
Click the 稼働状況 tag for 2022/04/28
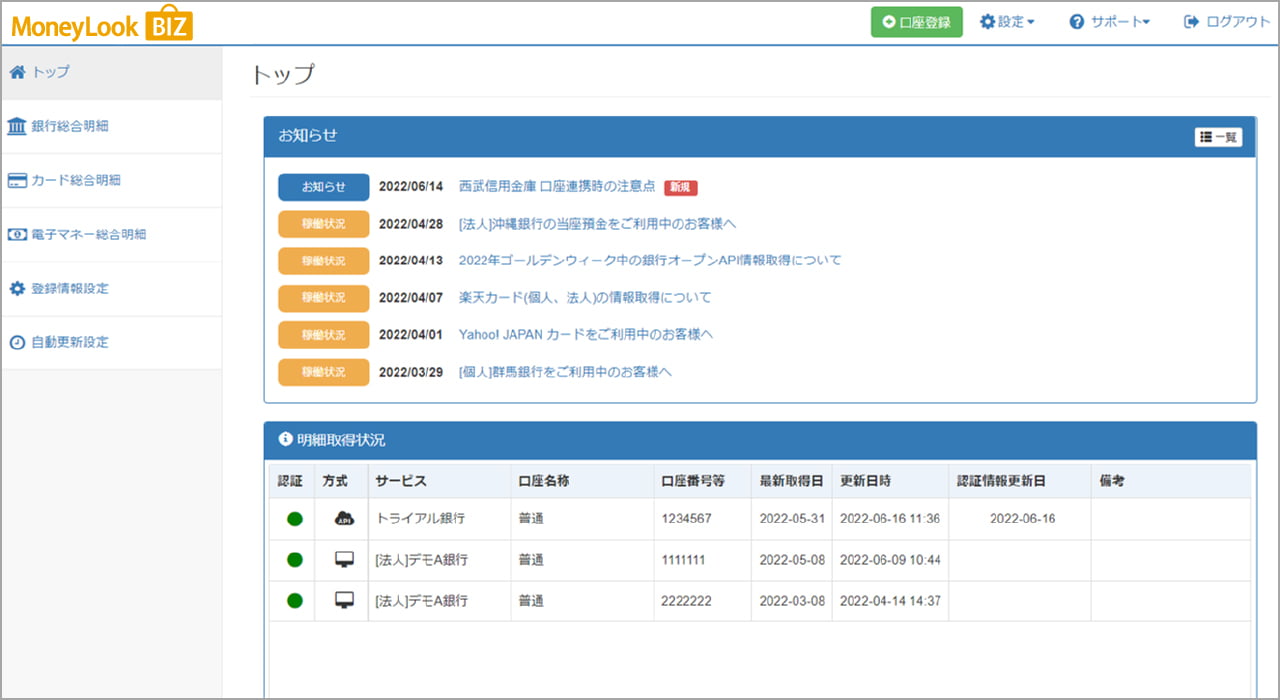(x=323, y=223)
